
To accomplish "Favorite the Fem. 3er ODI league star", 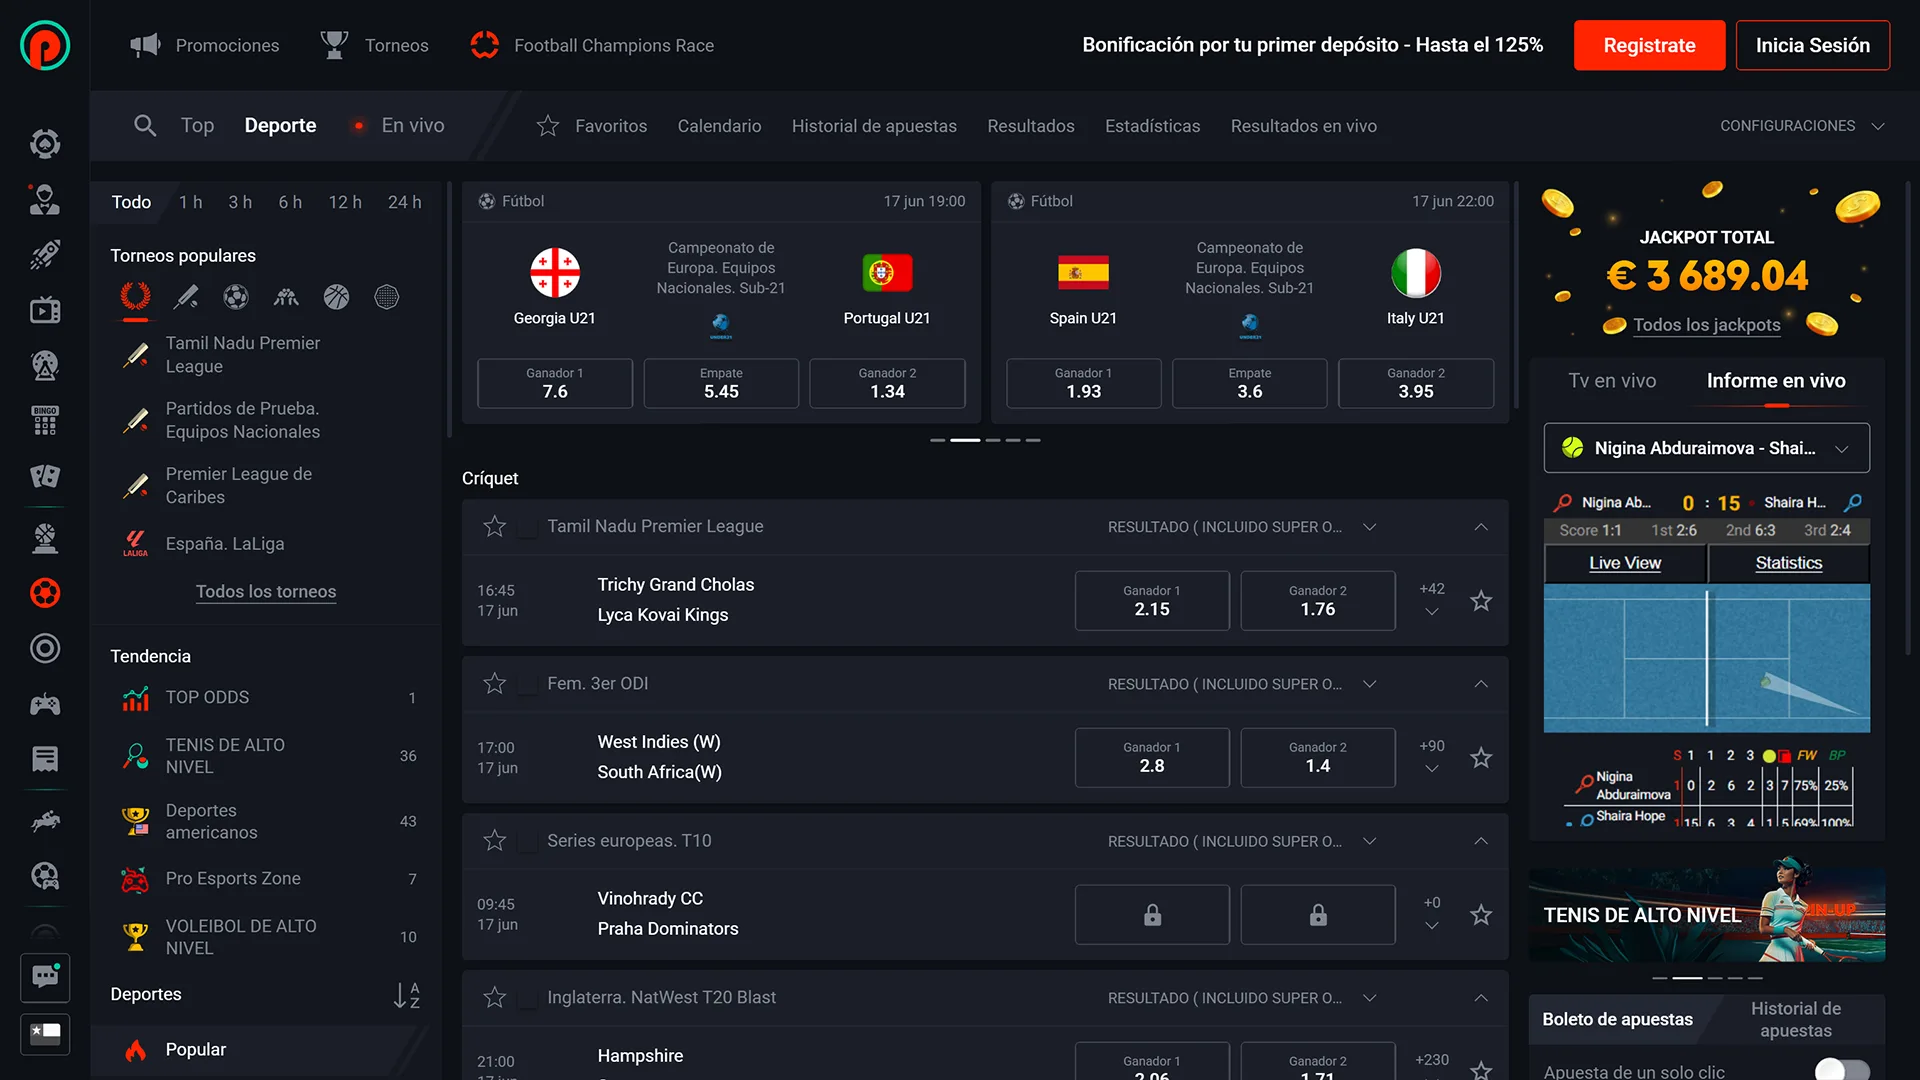I will [494, 683].
